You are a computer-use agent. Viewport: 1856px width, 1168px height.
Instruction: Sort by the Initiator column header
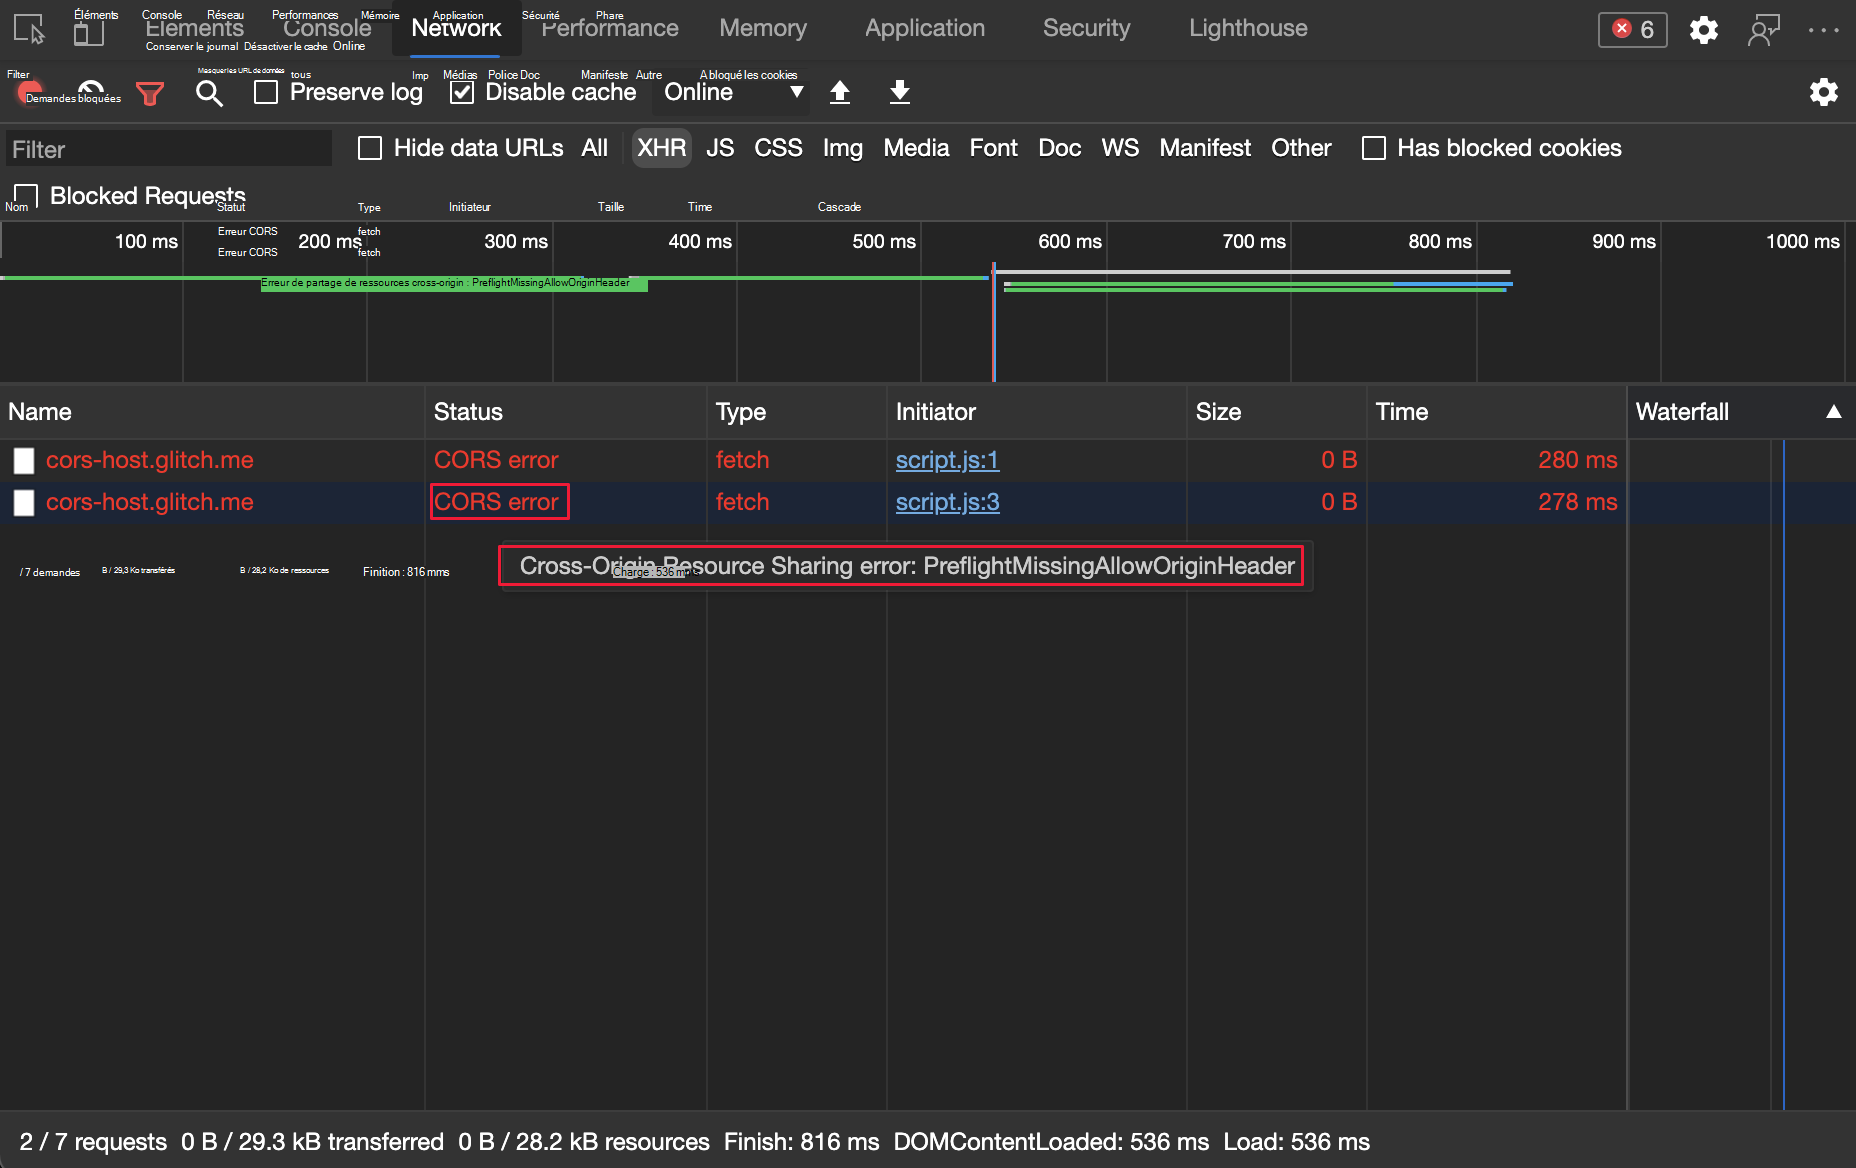[x=1037, y=412]
